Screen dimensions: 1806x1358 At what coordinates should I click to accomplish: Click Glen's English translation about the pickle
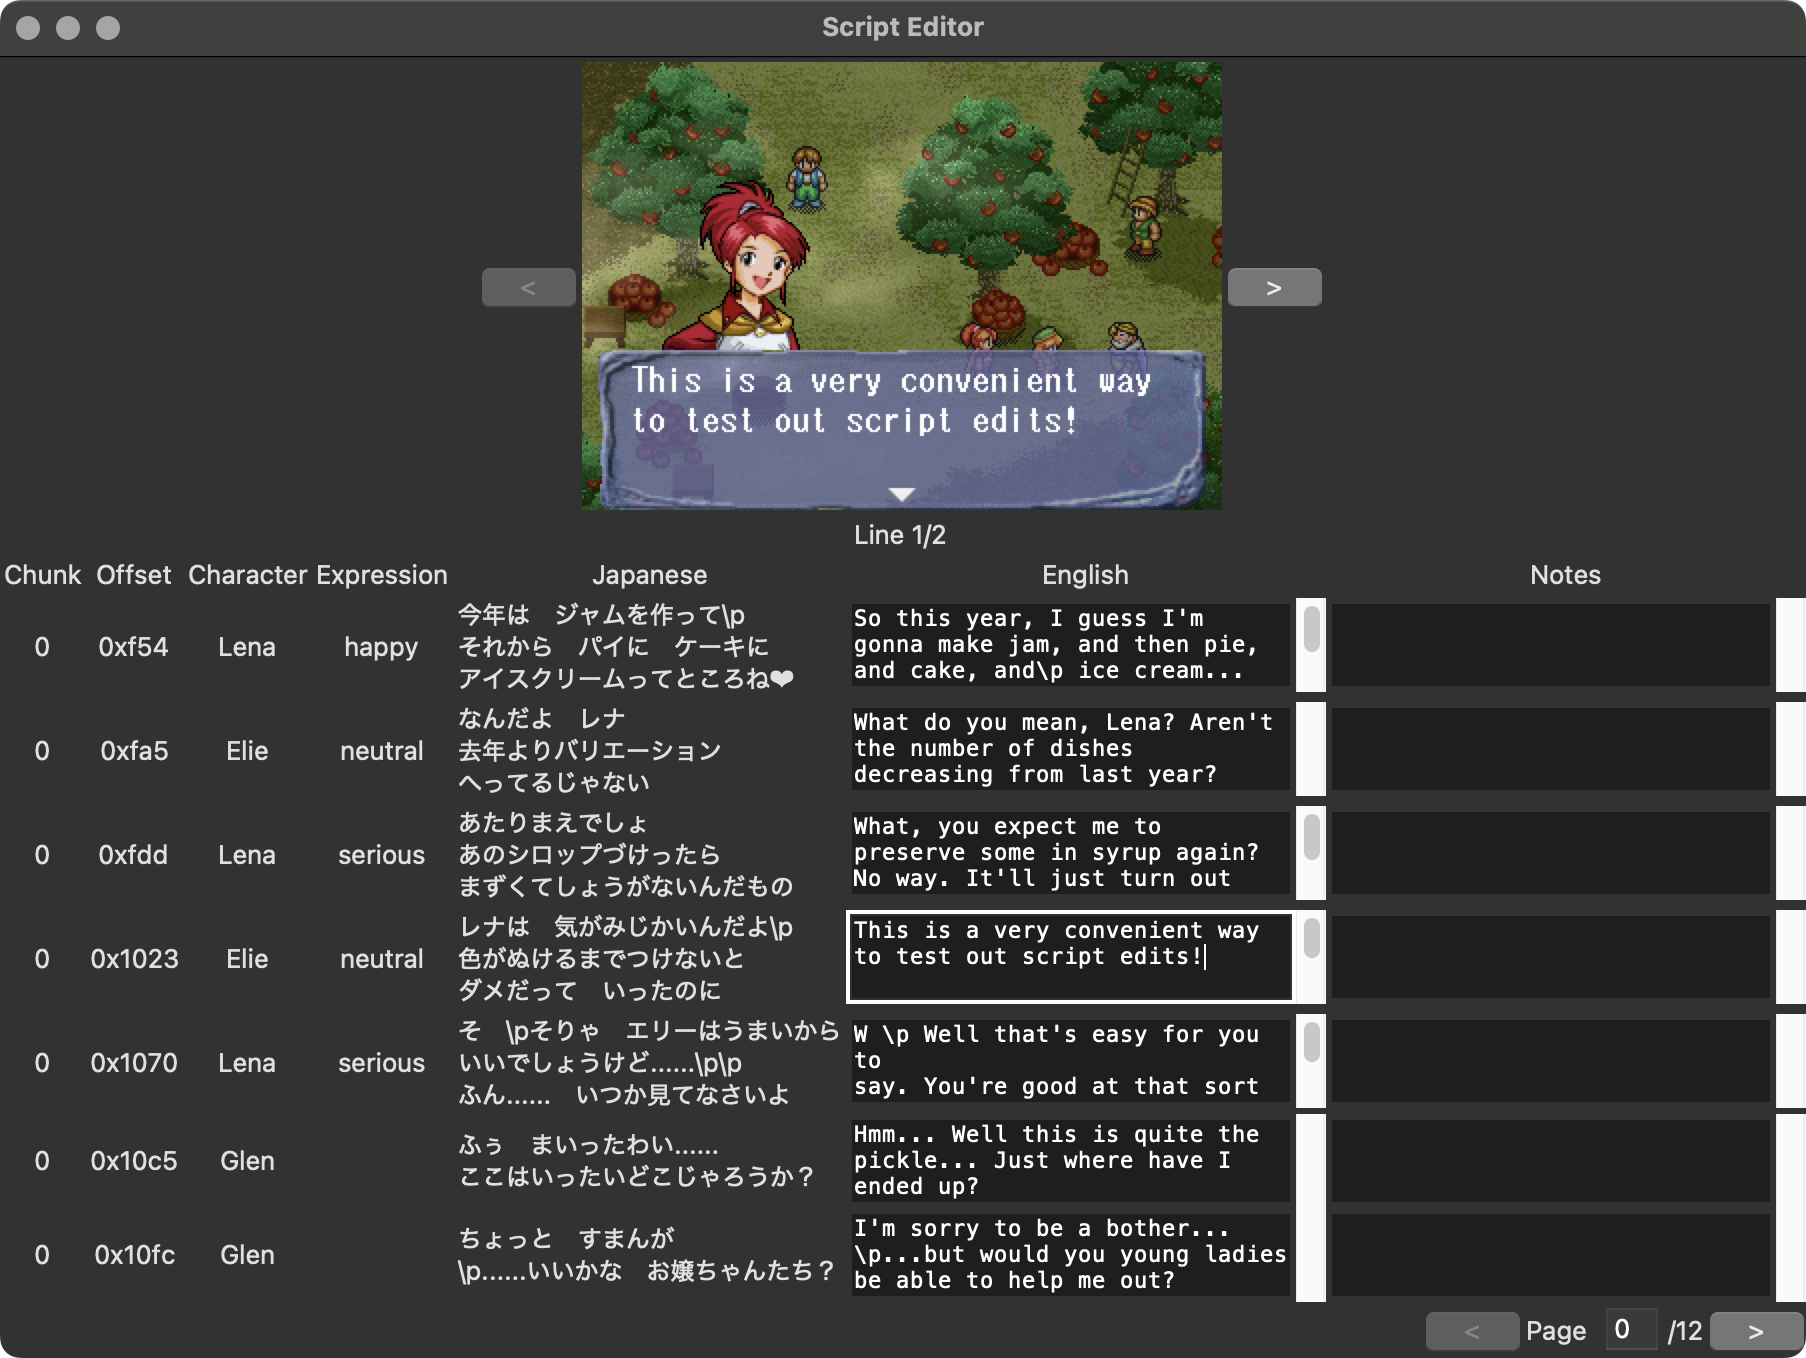(x=1068, y=1160)
